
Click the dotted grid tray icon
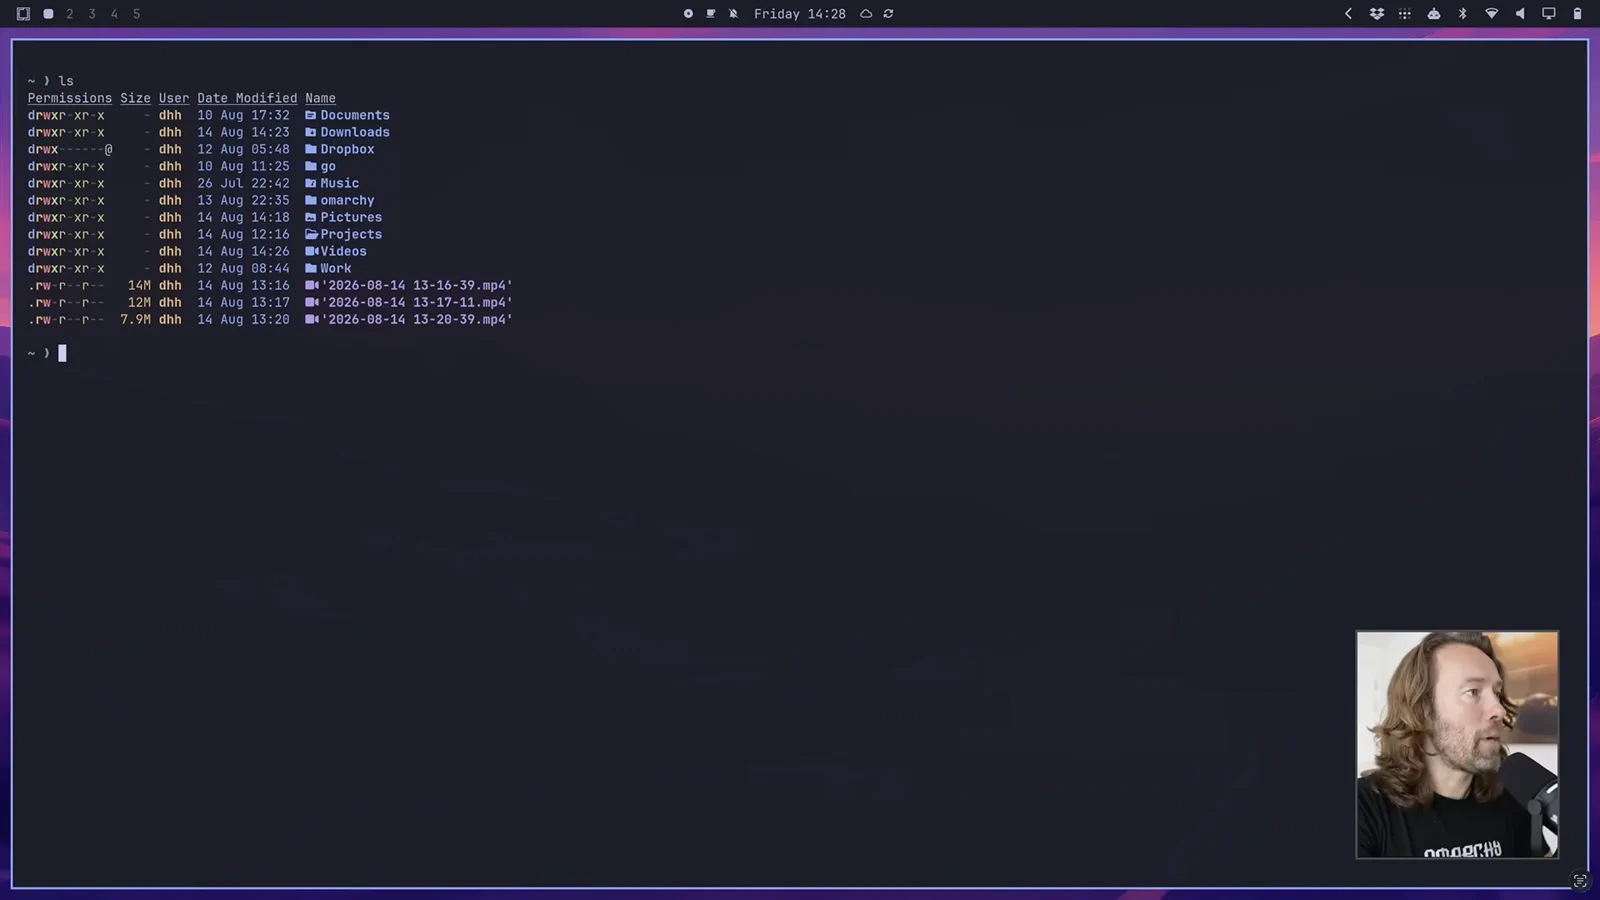point(1405,14)
